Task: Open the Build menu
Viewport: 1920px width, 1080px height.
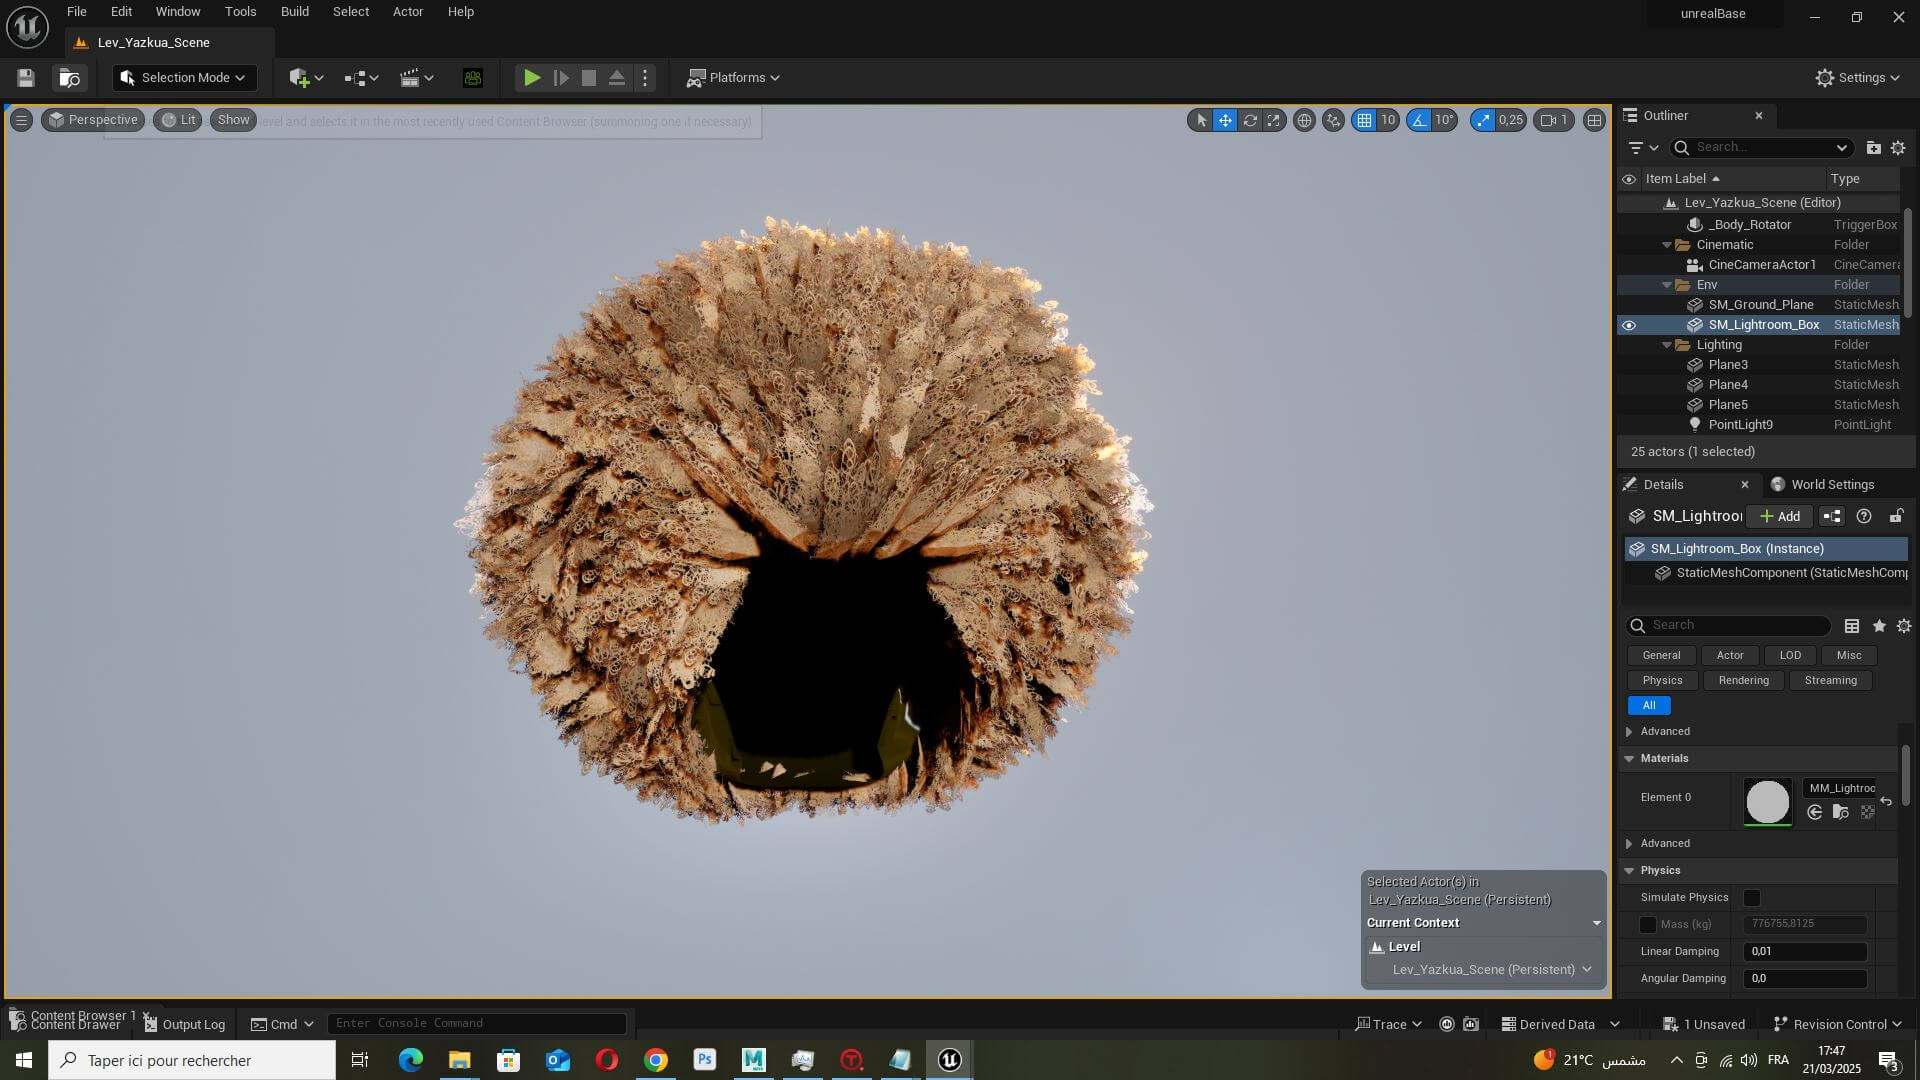Action: (x=294, y=12)
